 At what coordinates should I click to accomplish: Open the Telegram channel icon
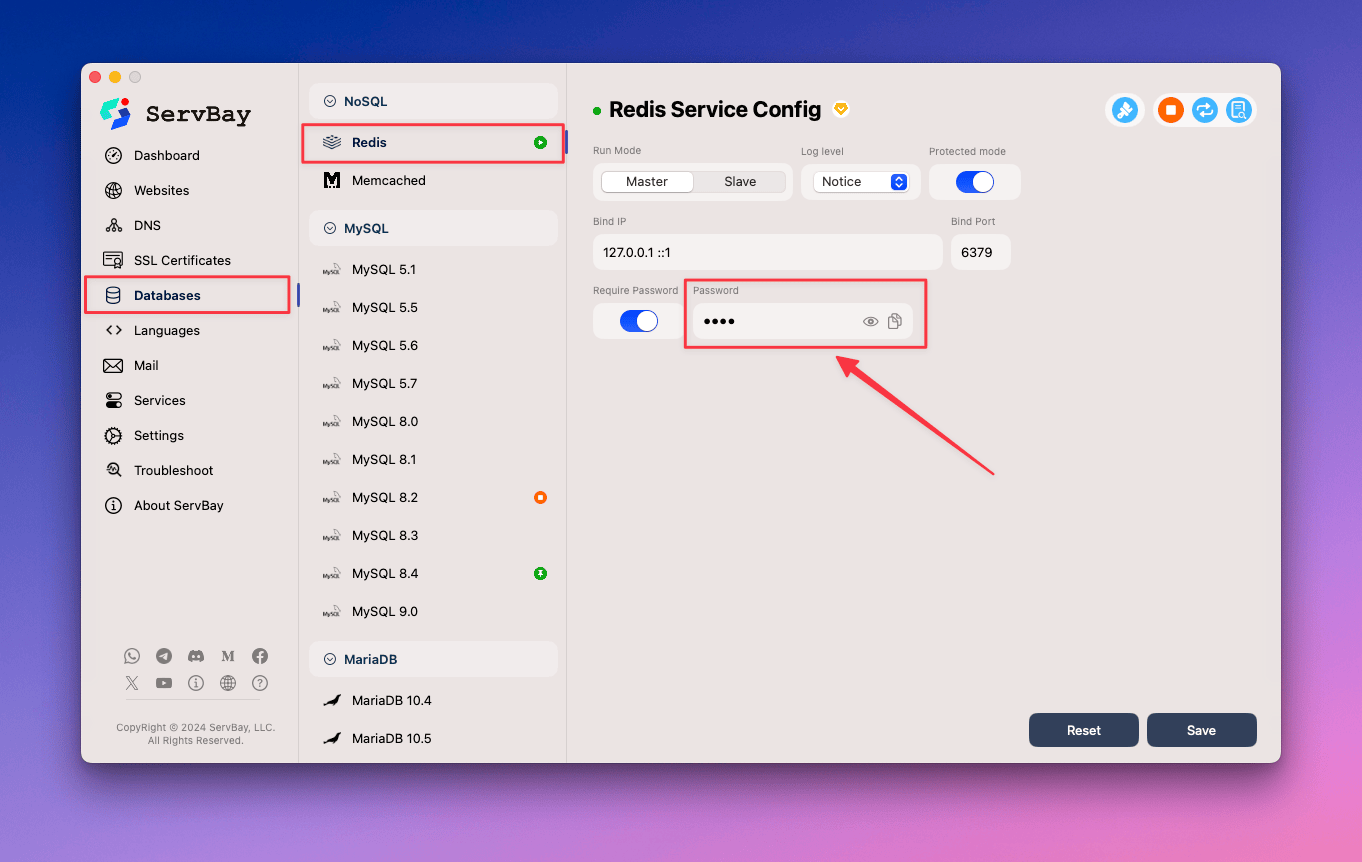(x=164, y=656)
